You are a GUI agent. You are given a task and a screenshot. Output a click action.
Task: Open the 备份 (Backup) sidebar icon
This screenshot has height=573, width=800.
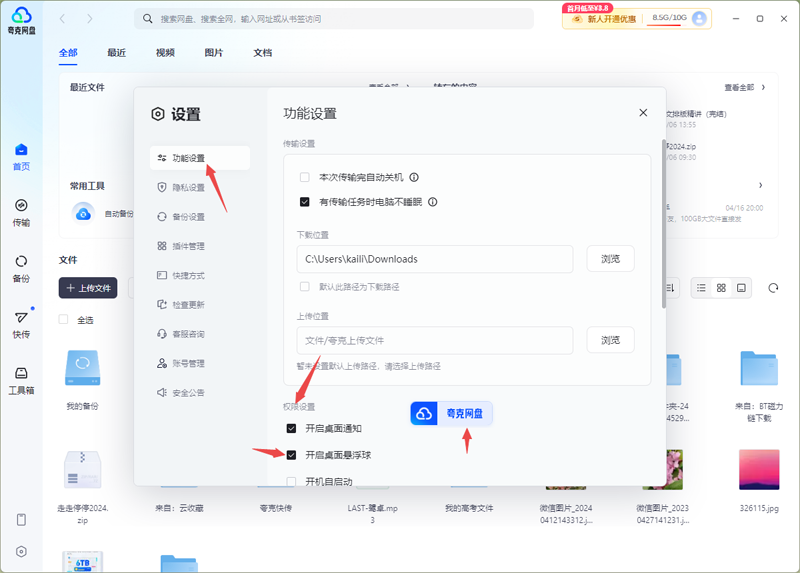click(x=21, y=267)
